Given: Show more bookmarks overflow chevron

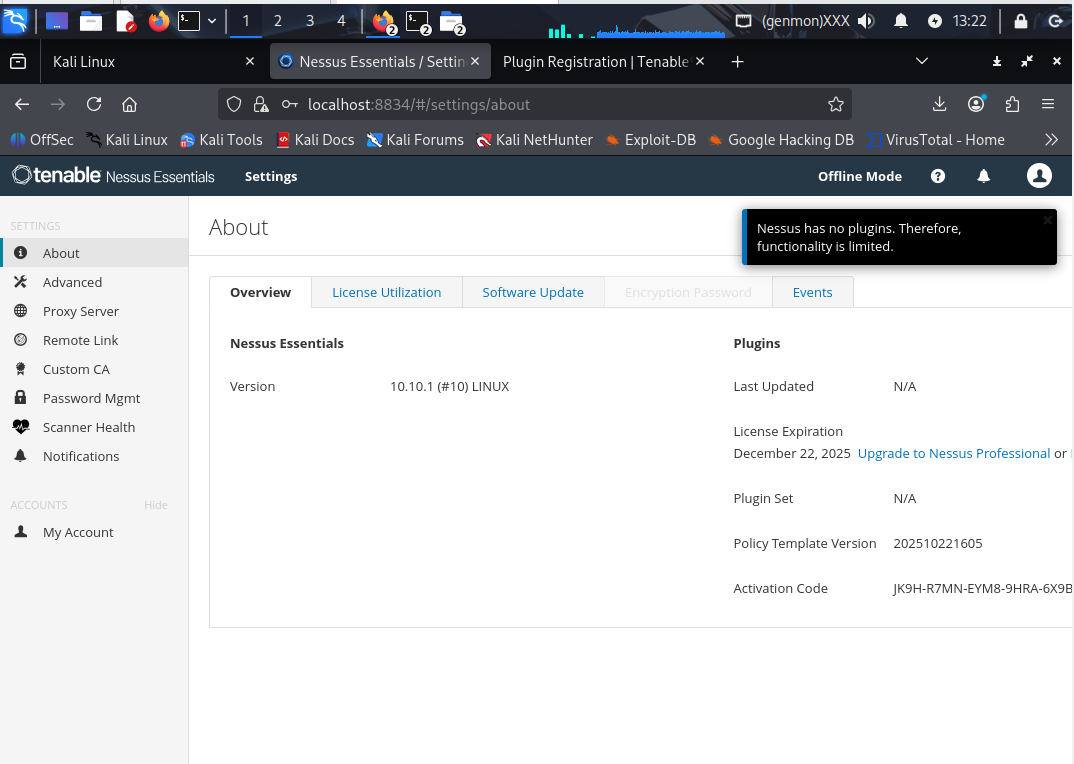Looking at the screenshot, I should 1051,140.
